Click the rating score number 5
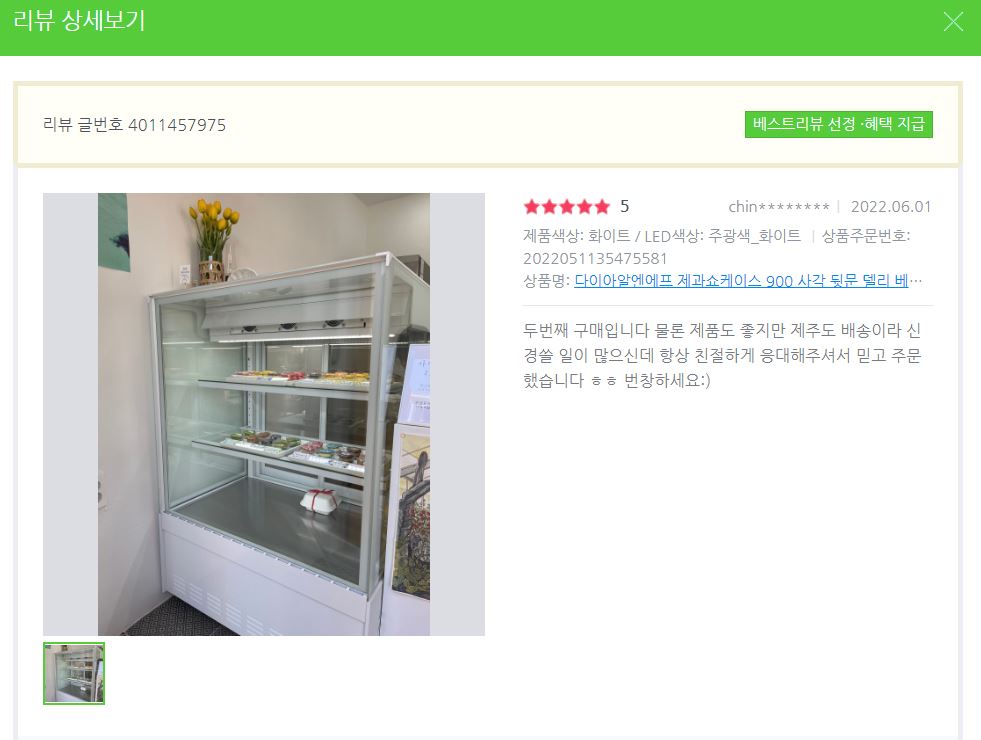The height and width of the screenshot is (740, 981). pyautogui.click(x=624, y=206)
